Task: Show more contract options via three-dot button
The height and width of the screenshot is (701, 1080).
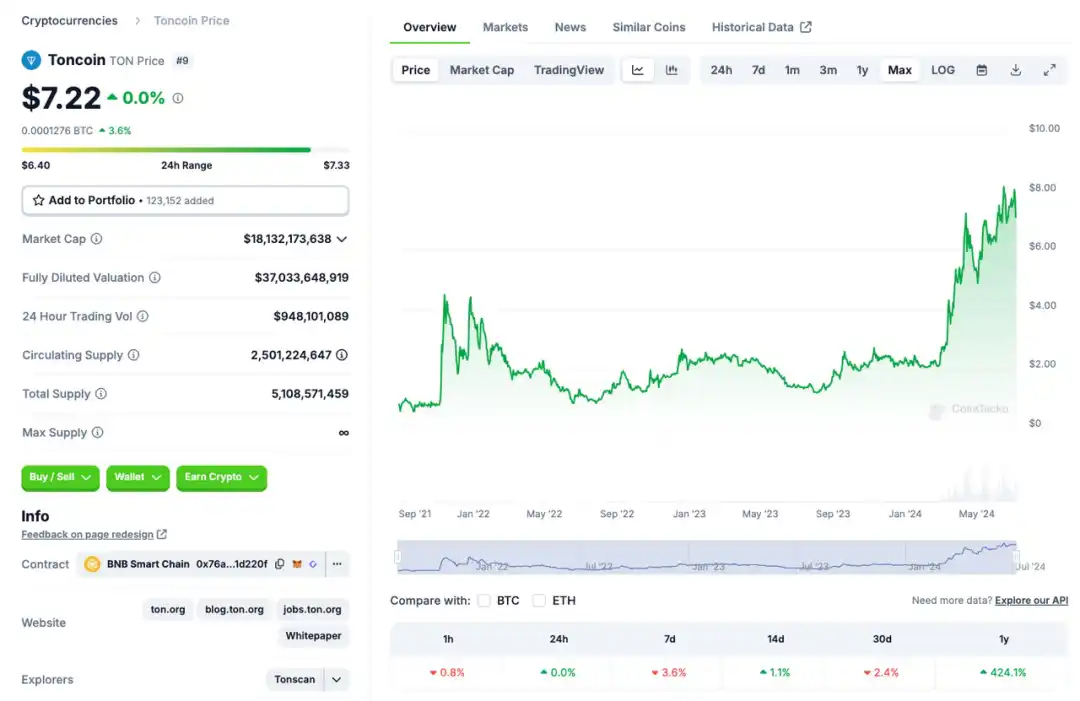Action: pyautogui.click(x=337, y=564)
